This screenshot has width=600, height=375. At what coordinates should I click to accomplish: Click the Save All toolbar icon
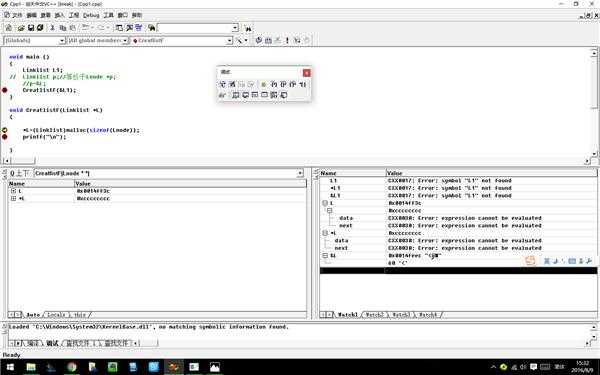coord(40,28)
